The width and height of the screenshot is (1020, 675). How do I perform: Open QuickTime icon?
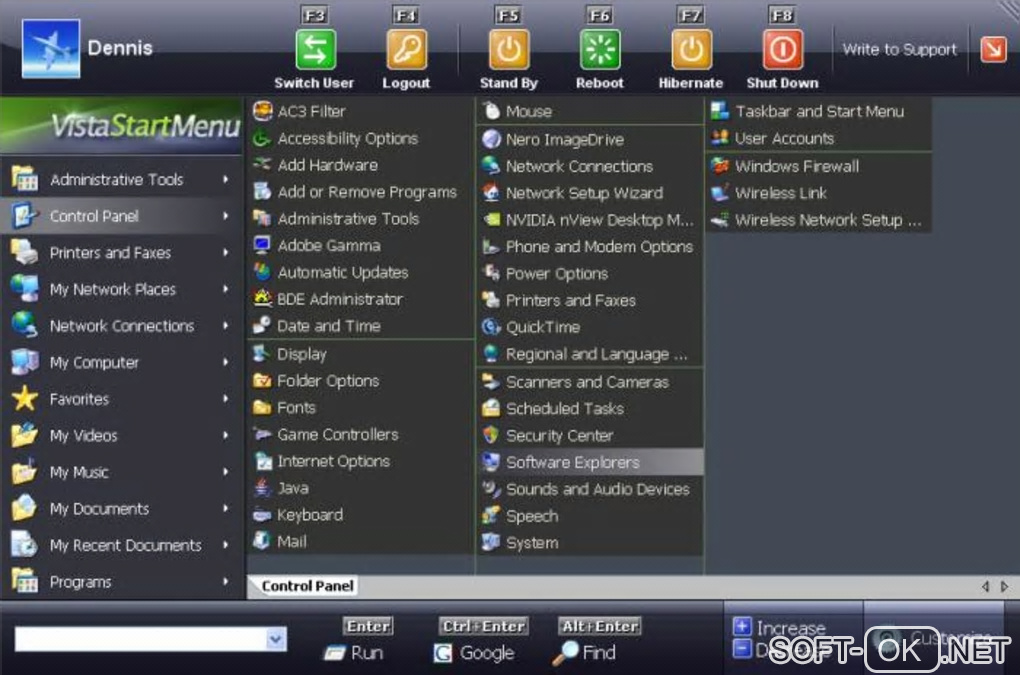[491, 327]
